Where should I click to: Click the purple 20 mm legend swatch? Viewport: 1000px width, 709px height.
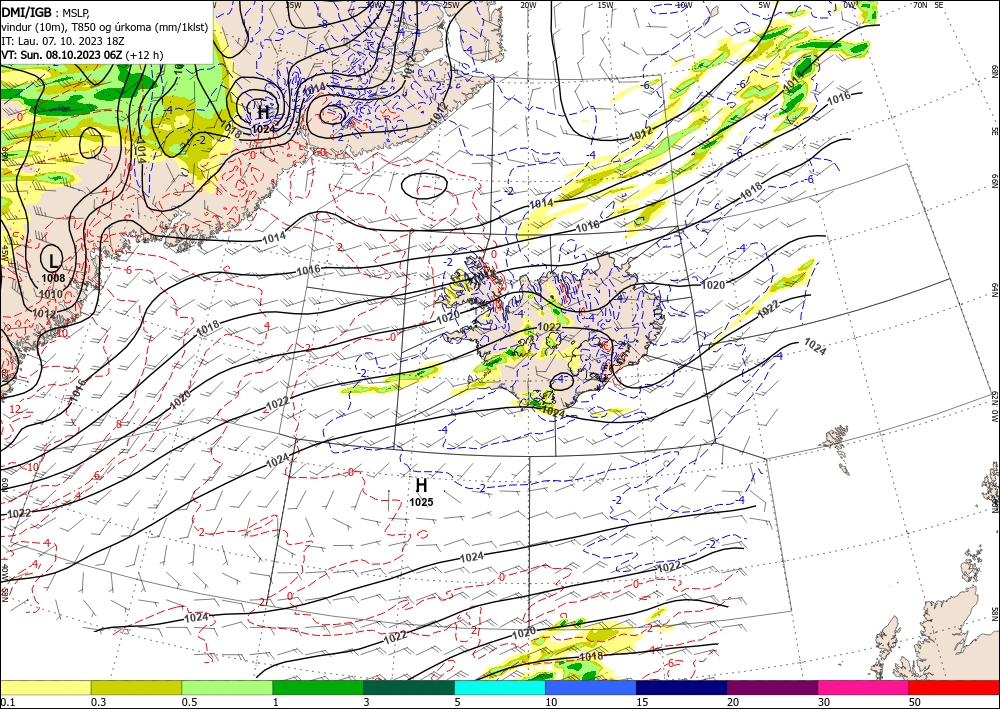pos(772,687)
